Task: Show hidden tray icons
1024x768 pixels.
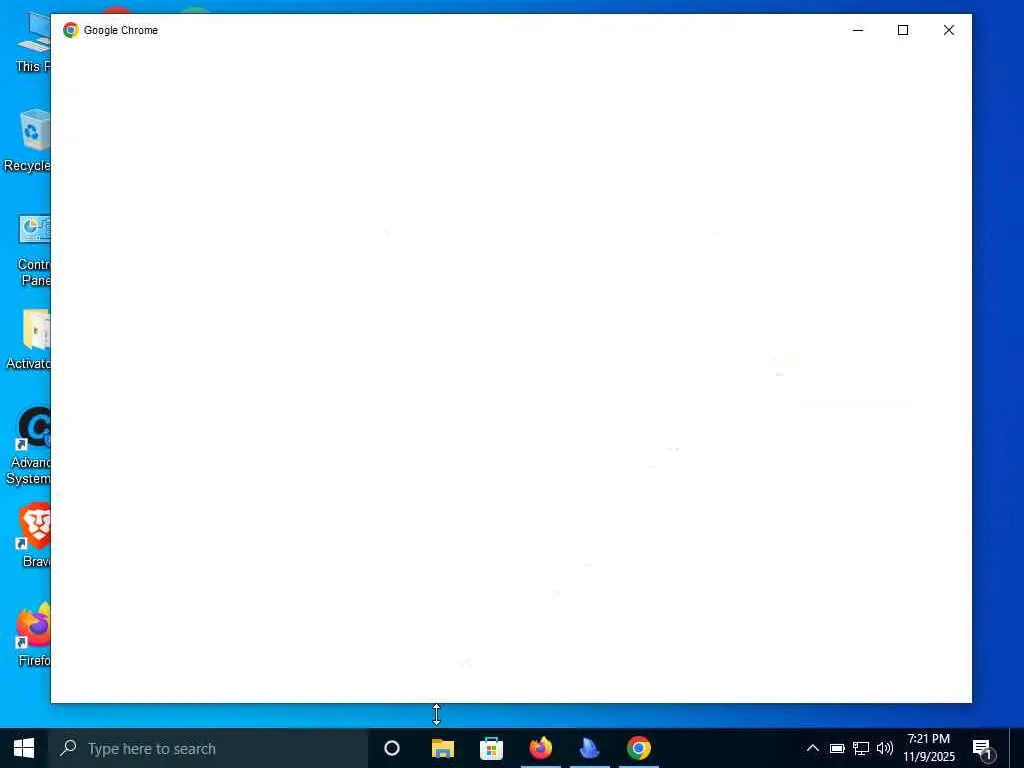Action: tap(812, 748)
